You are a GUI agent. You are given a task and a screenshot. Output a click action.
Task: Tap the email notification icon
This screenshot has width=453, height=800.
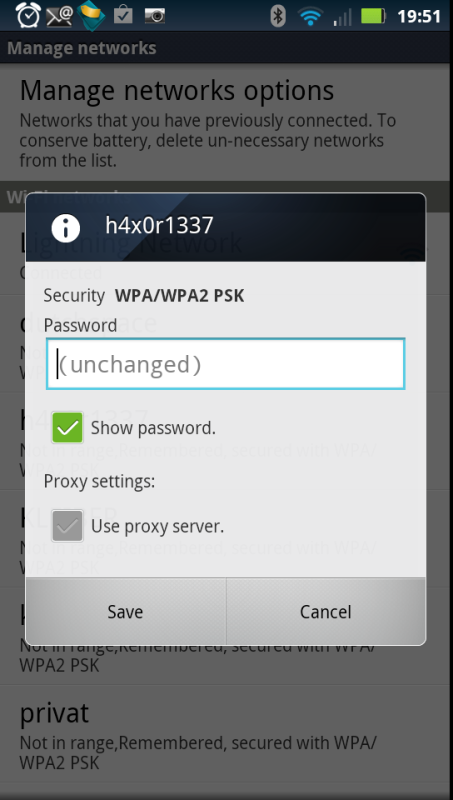point(59,15)
